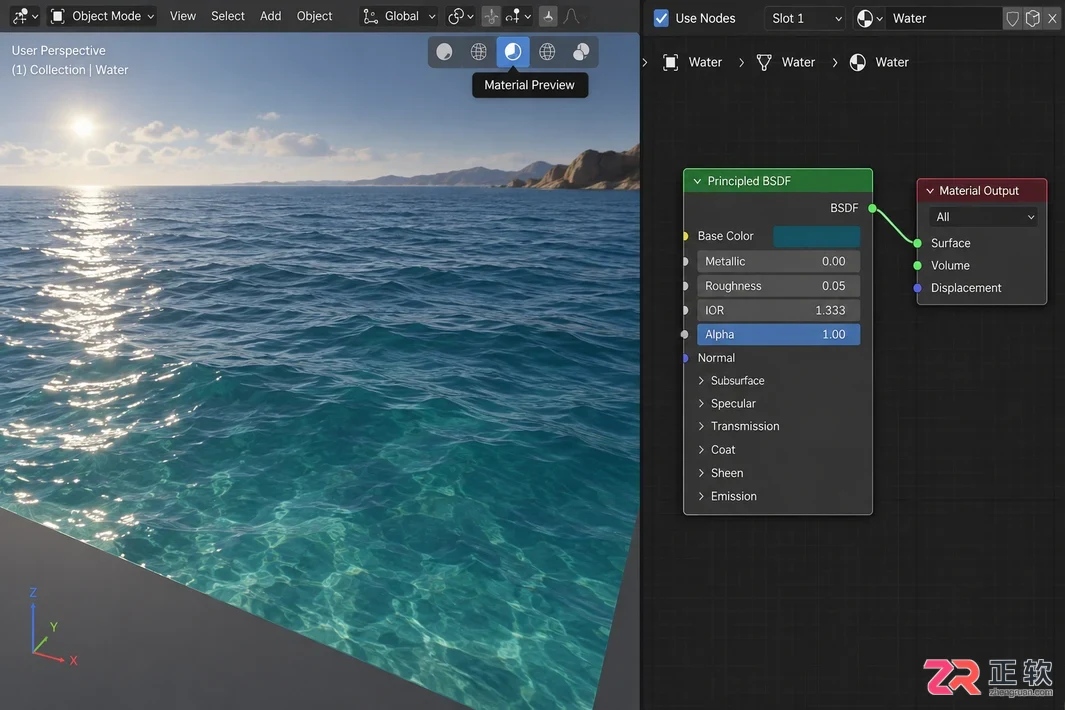Click globe icon left of Material Preview button
The width and height of the screenshot is (1065, 710).
[479, 52]
